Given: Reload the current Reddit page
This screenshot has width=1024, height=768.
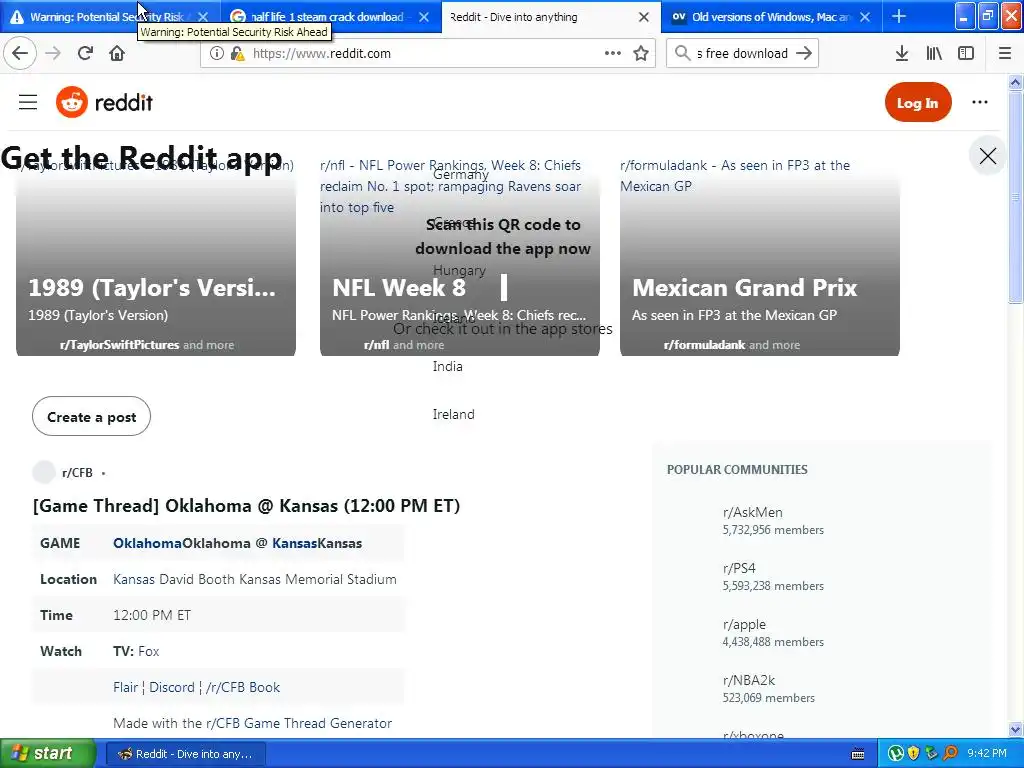Looking at the screenshot, I should pyautogui.click(x=86, y=54).
